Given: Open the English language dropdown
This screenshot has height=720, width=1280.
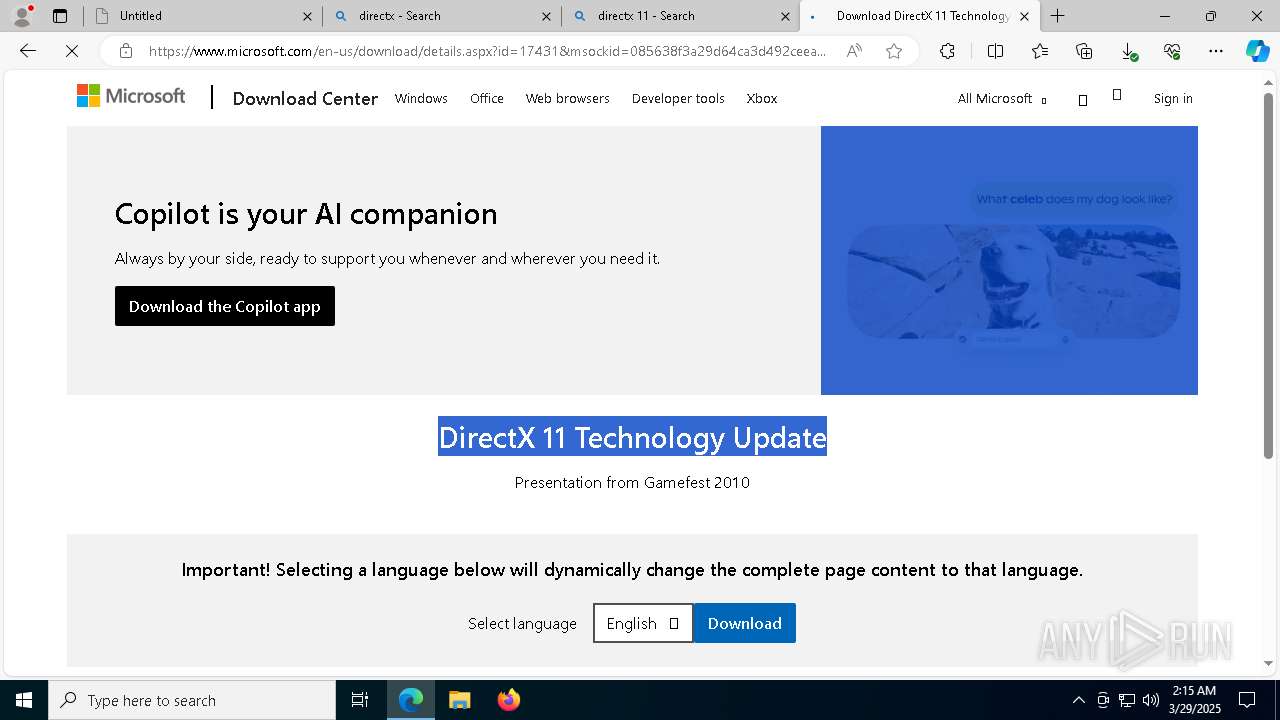Looking at the screenshot, I should pos(643,623).
